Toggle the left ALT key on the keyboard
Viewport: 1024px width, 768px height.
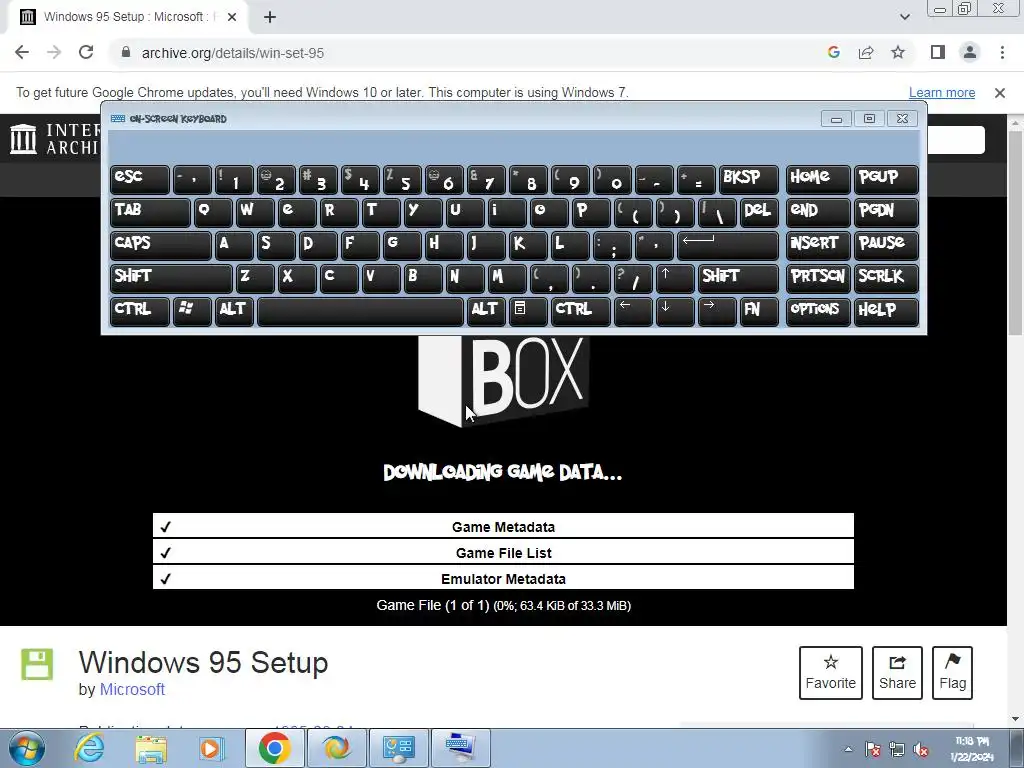234,312
